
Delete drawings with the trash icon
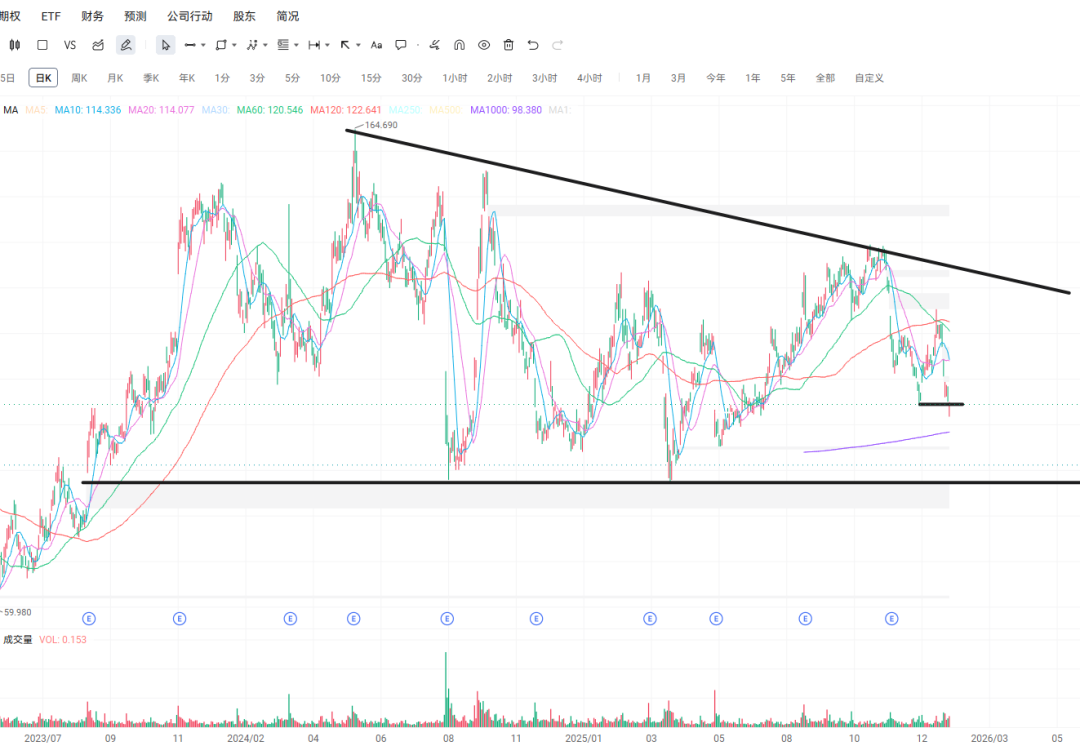(509, 45)
